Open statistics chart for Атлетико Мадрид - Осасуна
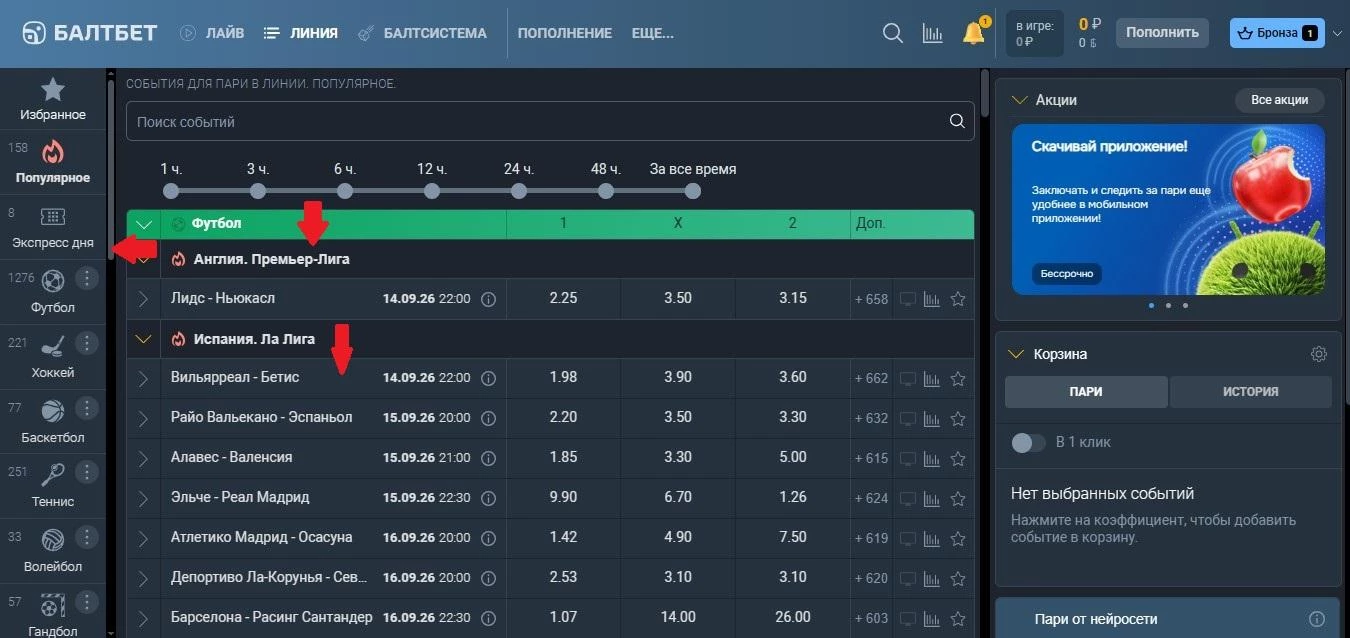The height and width of the screenshot is (638, 1350). pos(932,538)
